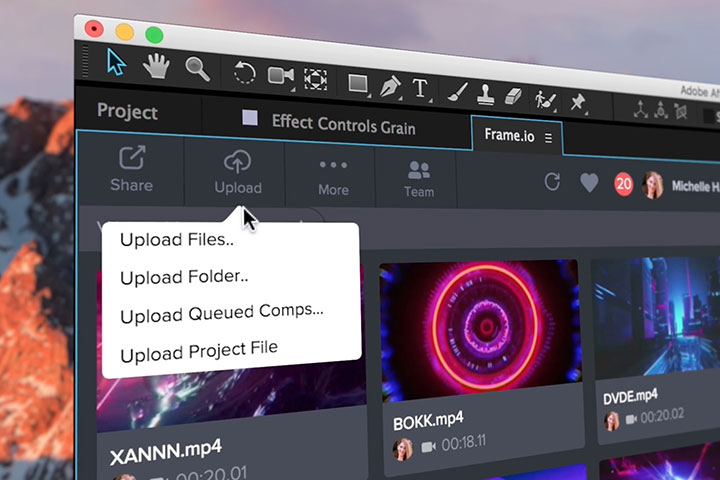Image resolution: width=720 pixels, height=480 pixels.
Task: Click the Effect Controls color label square
Action: (x=250, y=118)
